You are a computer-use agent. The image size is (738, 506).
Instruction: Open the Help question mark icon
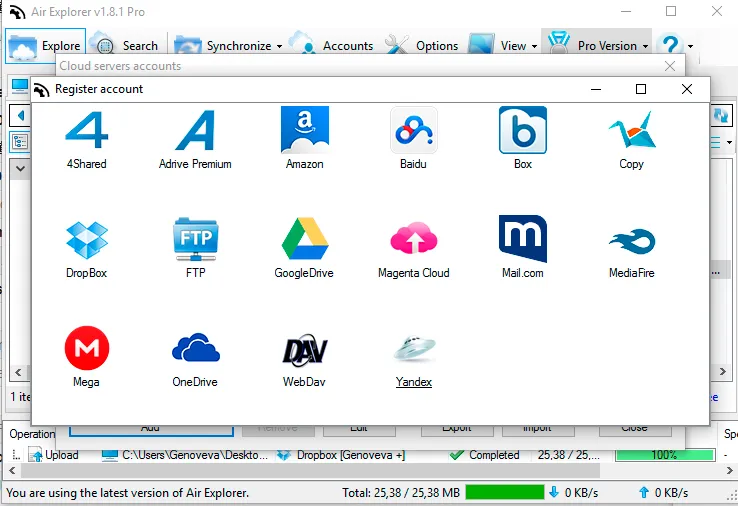coord(670,46)
